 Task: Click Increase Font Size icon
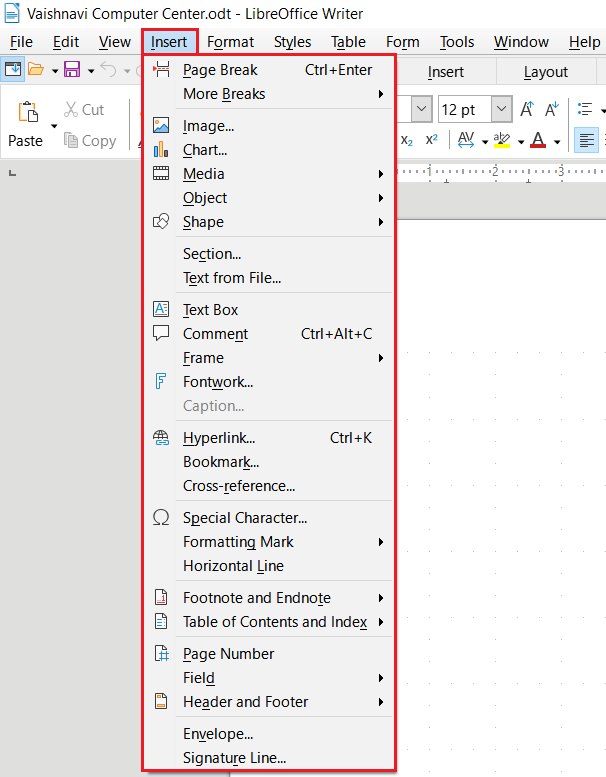tap(527, 109)
